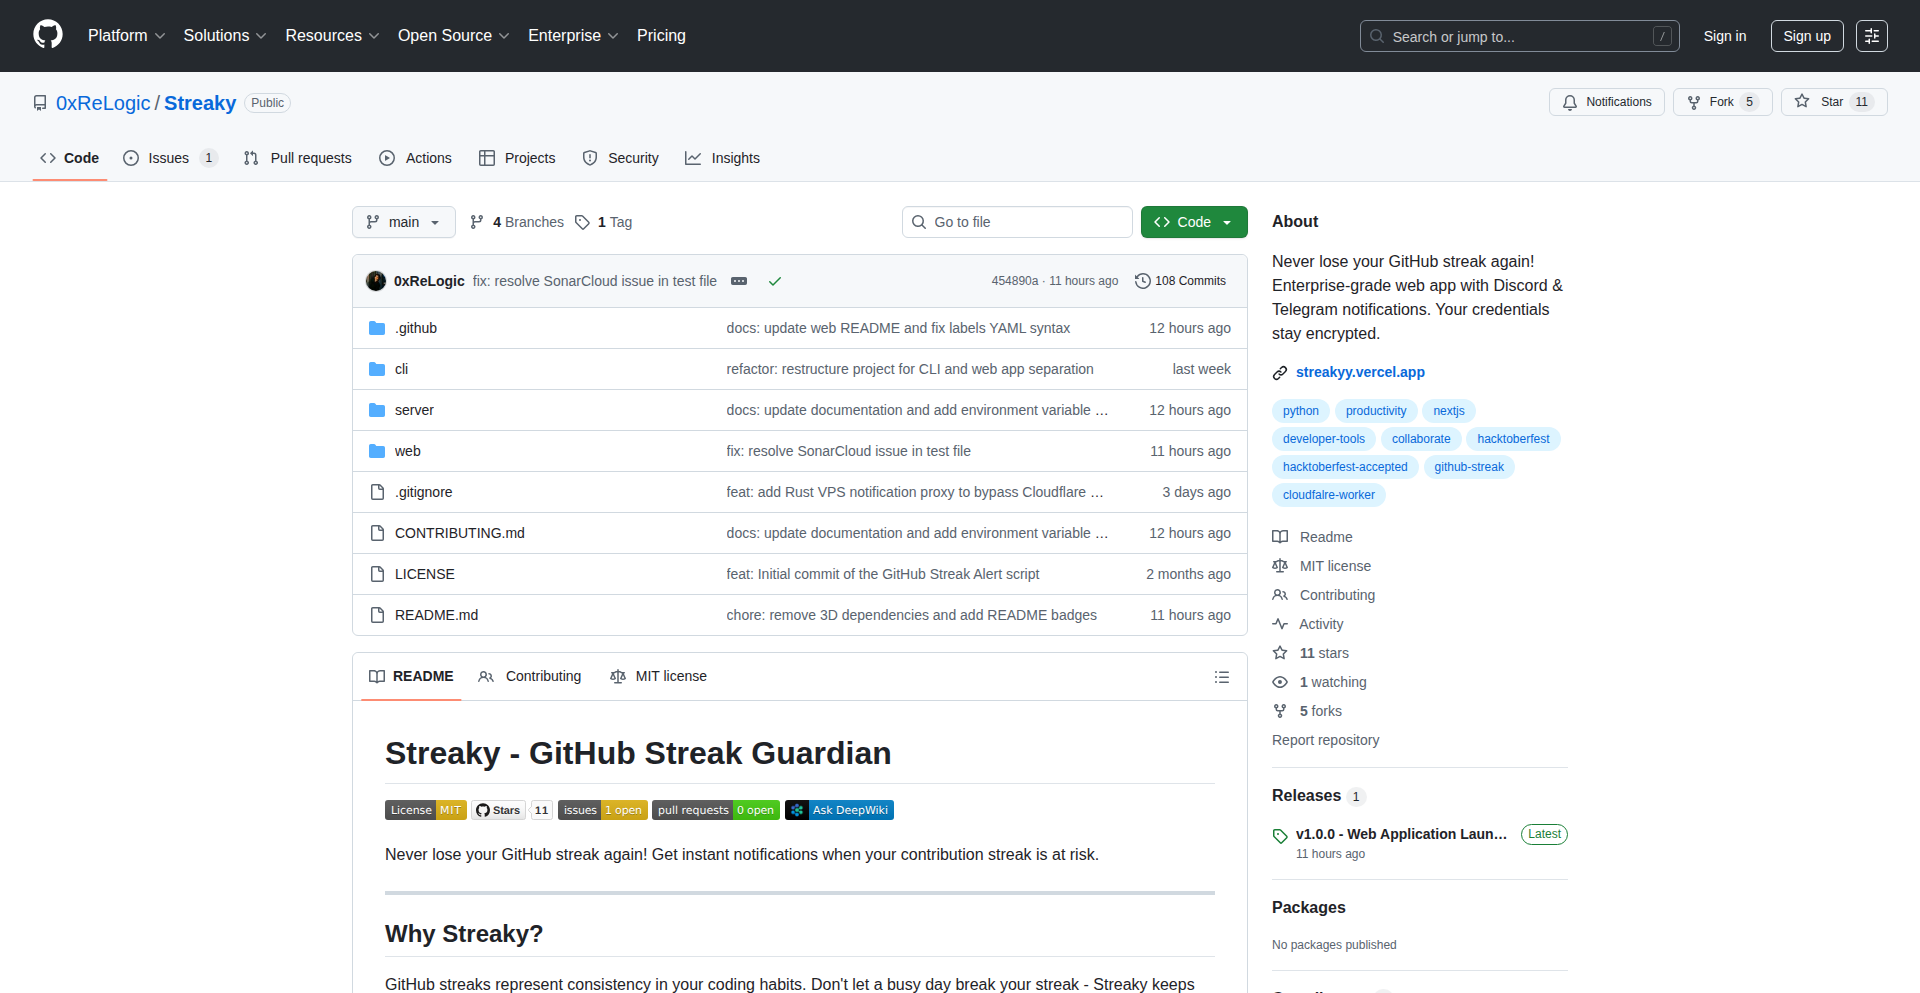Screen dimensions: 1920x993
Task: Expand the Code download dropdown arrow
Action: tap(1227, 222)
